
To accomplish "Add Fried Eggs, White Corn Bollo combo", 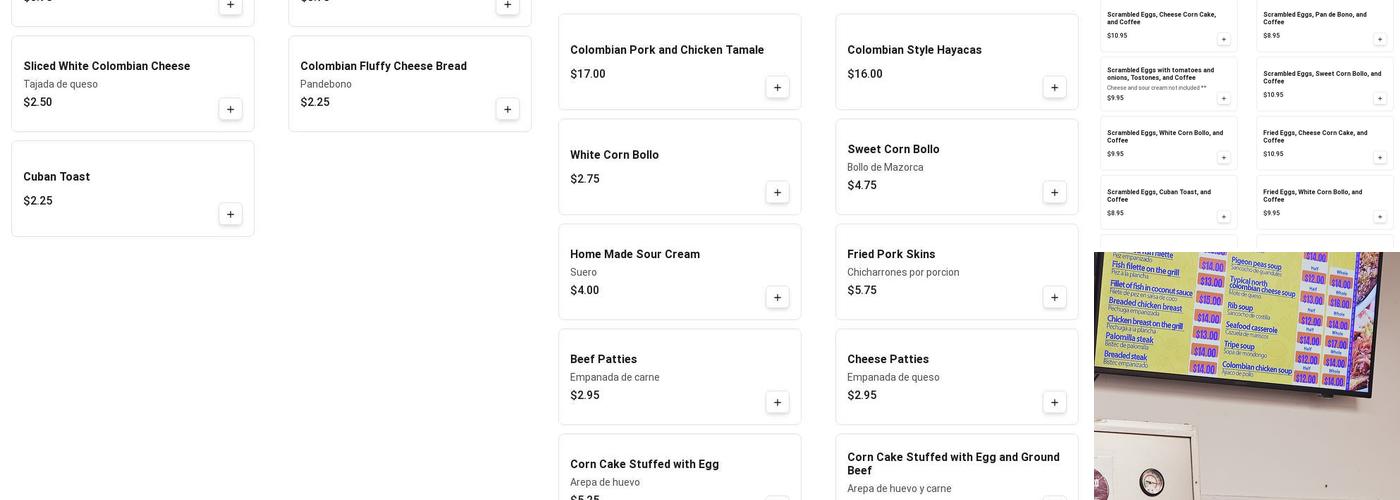I will coord(1379,217).
